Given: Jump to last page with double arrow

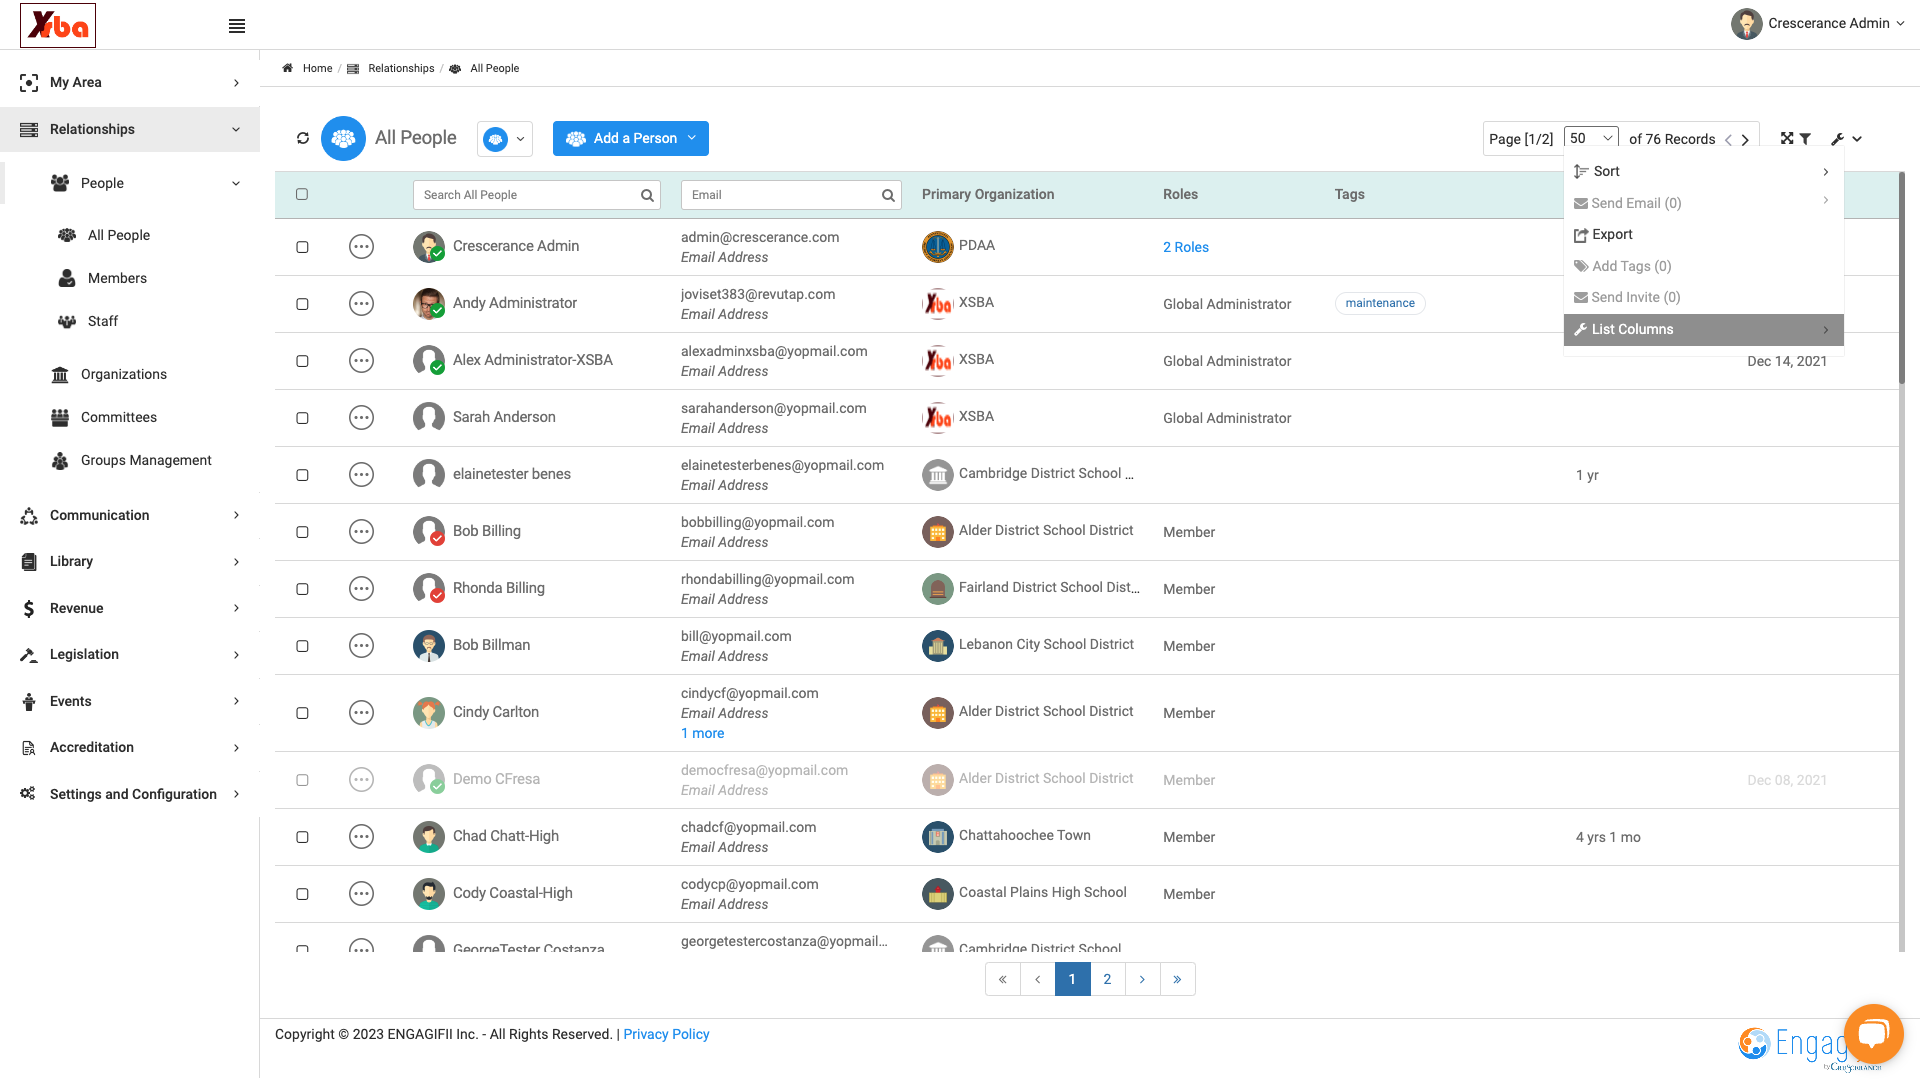Looking at the screenshot, I should (1177, 979).
